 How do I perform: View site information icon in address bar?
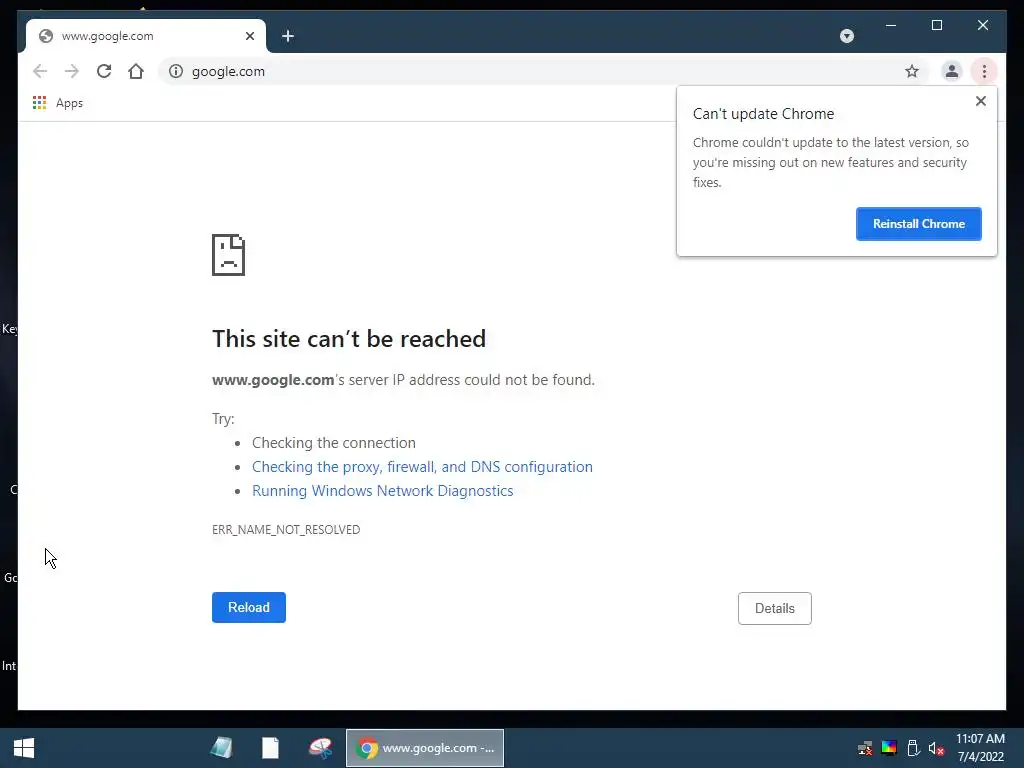(176, 71)
